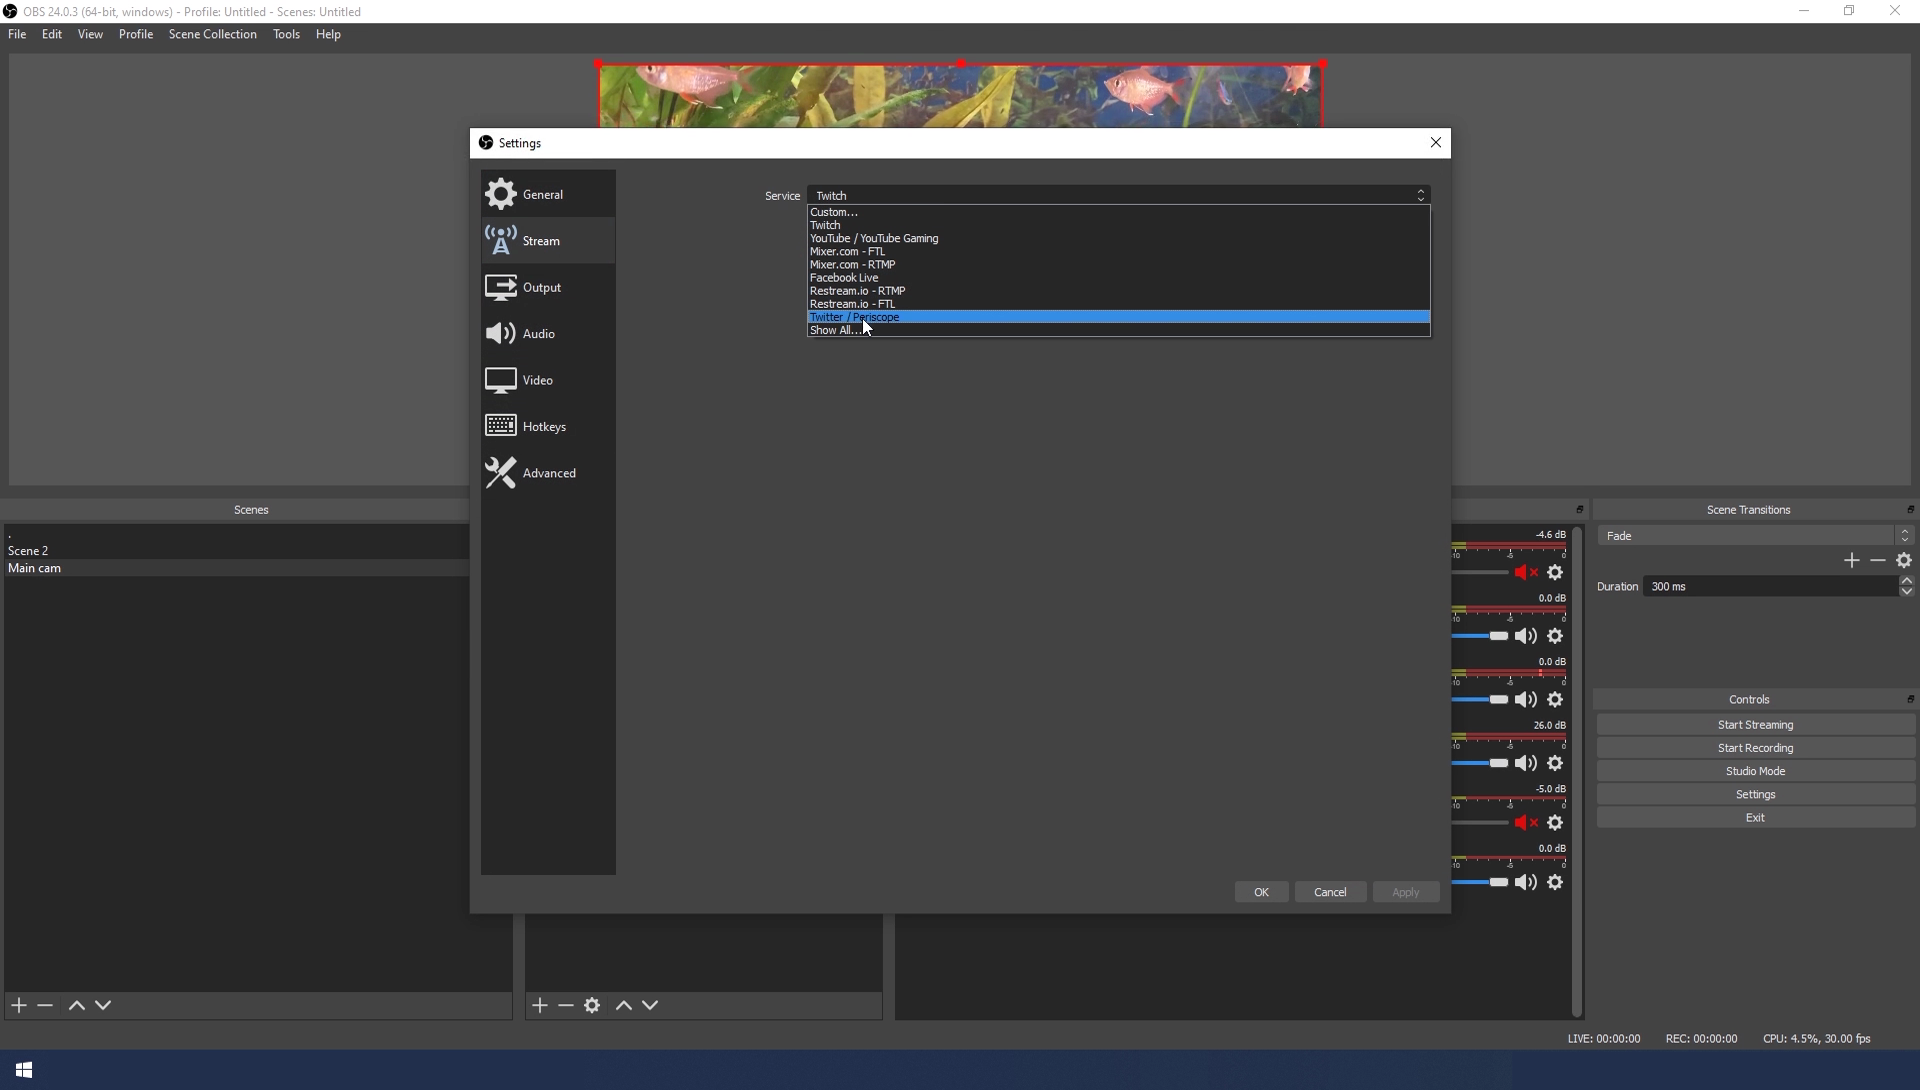1920x1090 pixels.
Task: Open the Tools menu
Action: (286, 34)
